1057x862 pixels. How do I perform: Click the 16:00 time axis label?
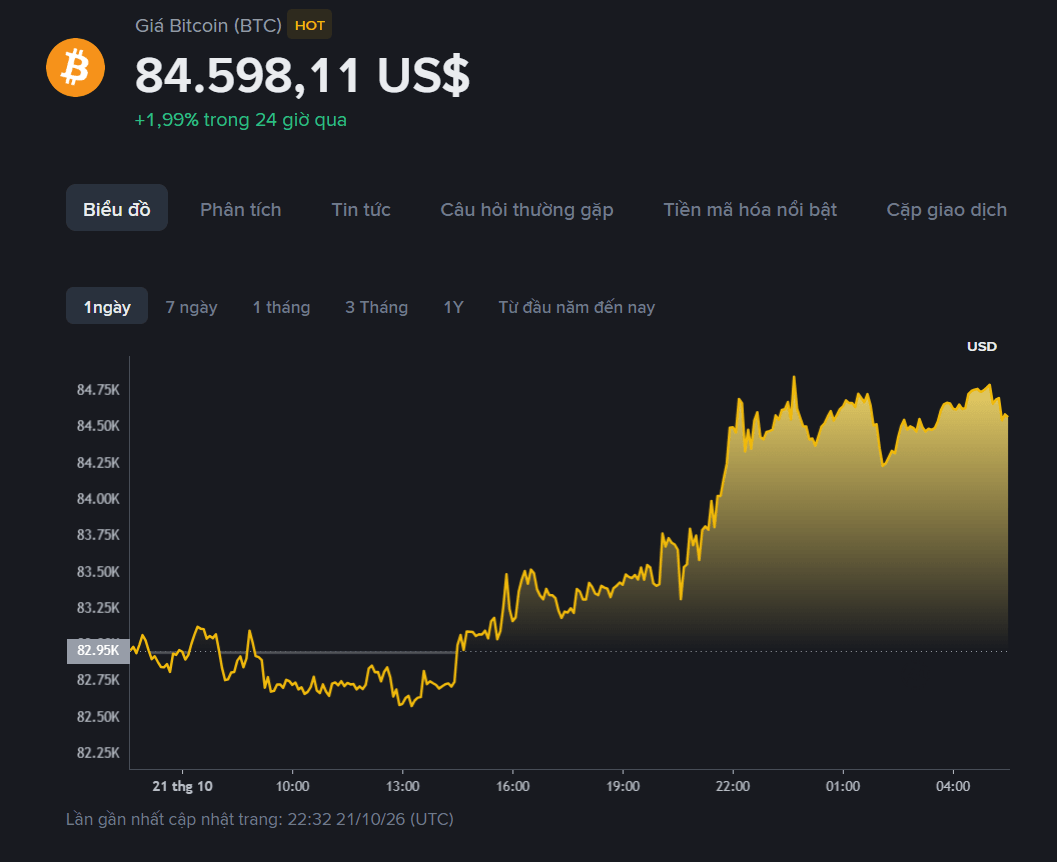click(x=512, y=786)
